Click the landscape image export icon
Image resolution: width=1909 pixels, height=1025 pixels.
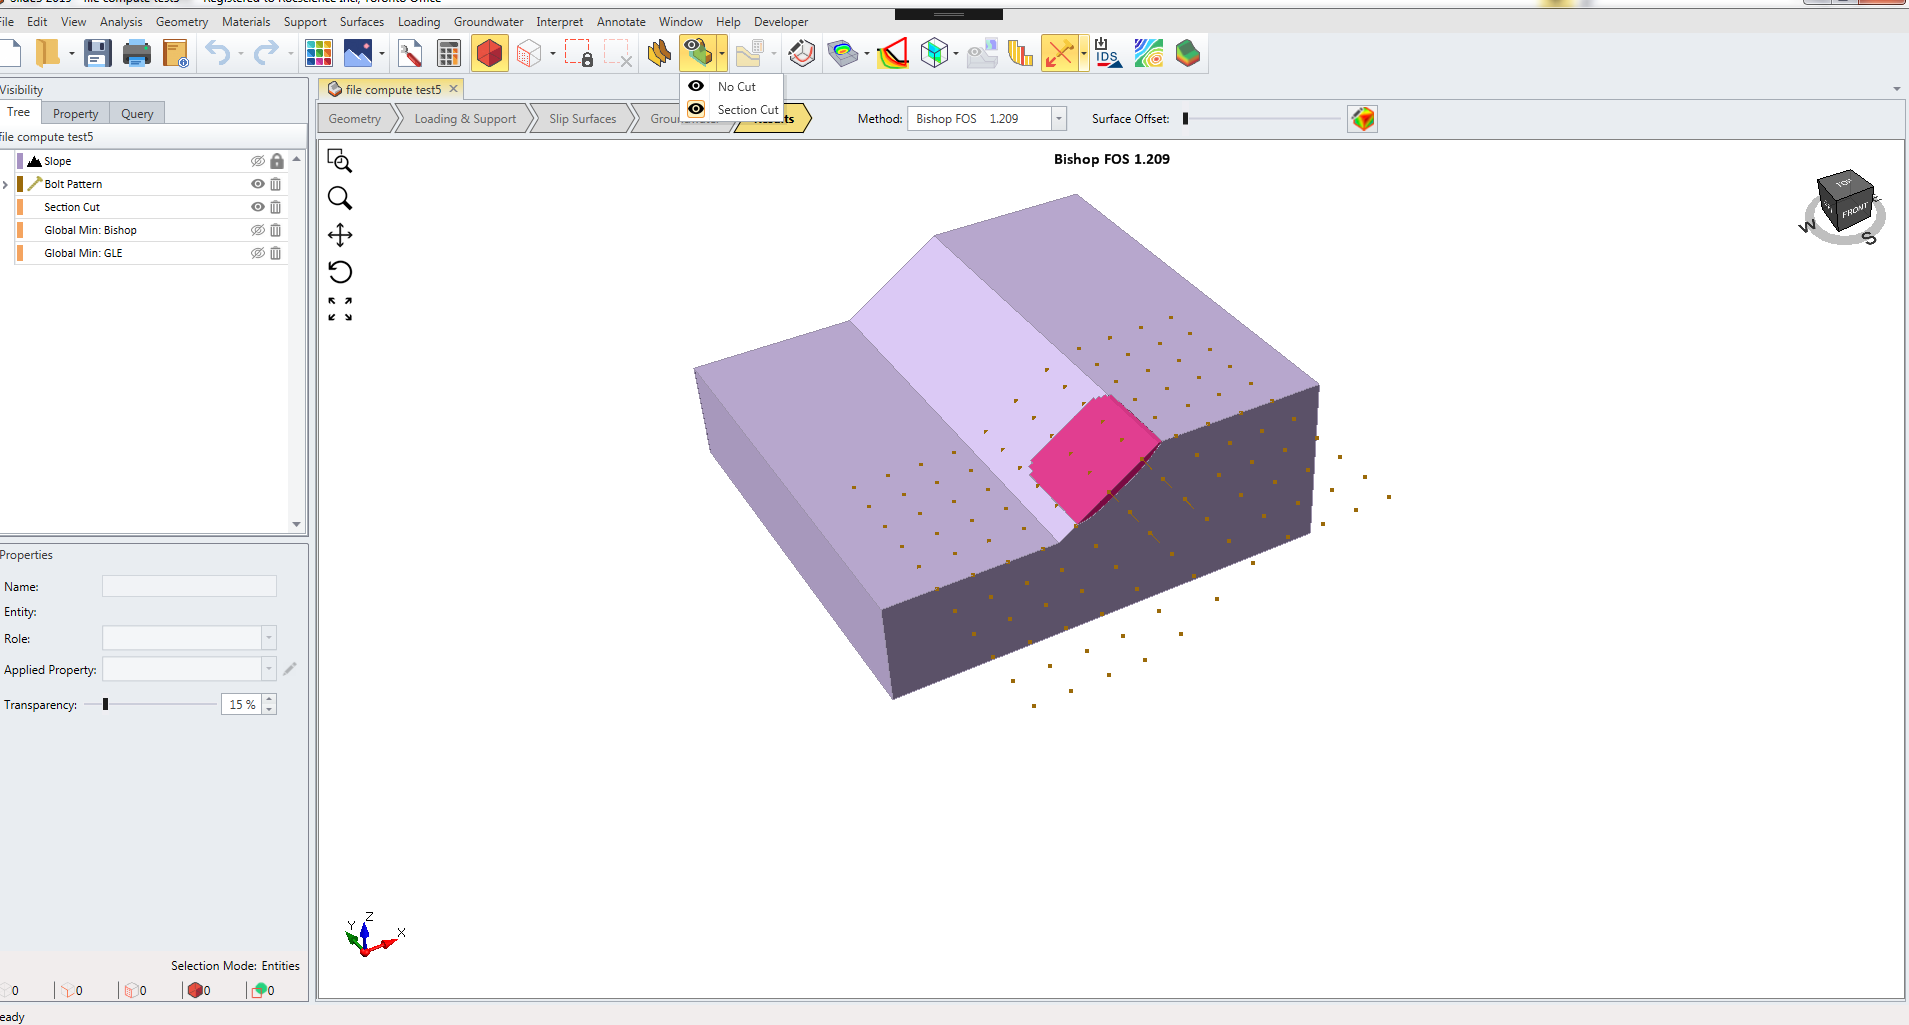(x=357, y=53)
